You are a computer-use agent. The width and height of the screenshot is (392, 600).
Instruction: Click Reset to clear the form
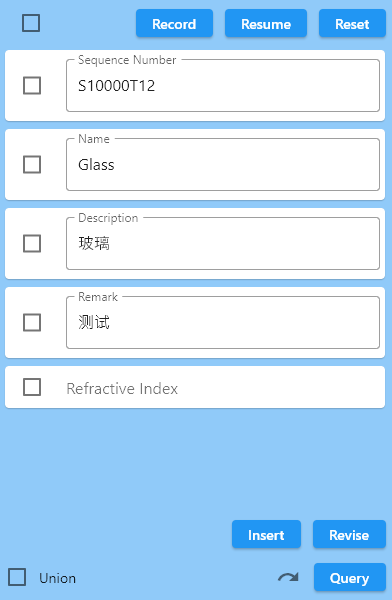point(352,23)
